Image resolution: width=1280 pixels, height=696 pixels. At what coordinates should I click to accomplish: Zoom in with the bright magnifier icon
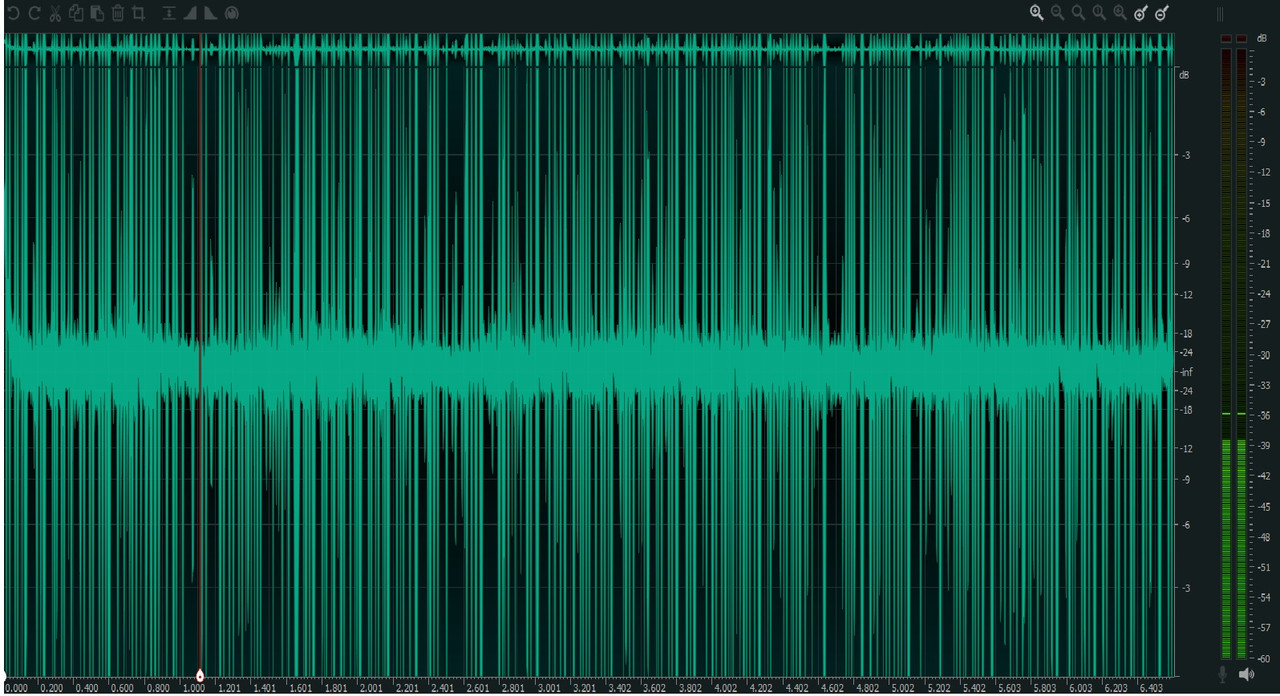click(1037, 13)
